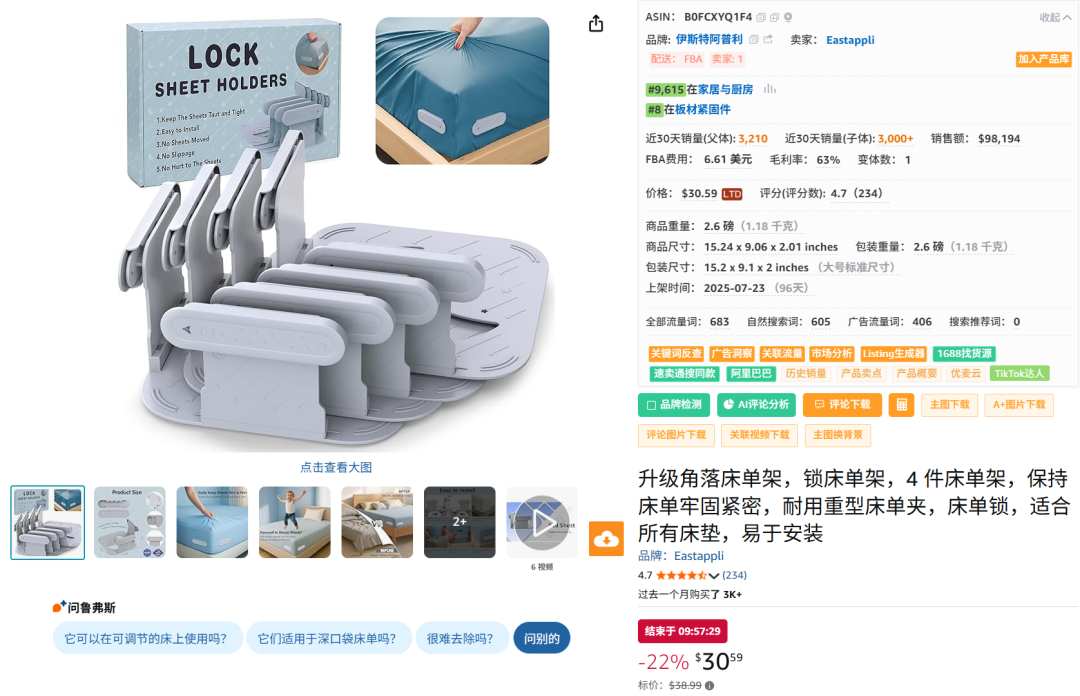This screenshot has height=696, width=1080.
Task: Click the 品牌检测 brand check button
Action: click(x=674, y=405)
